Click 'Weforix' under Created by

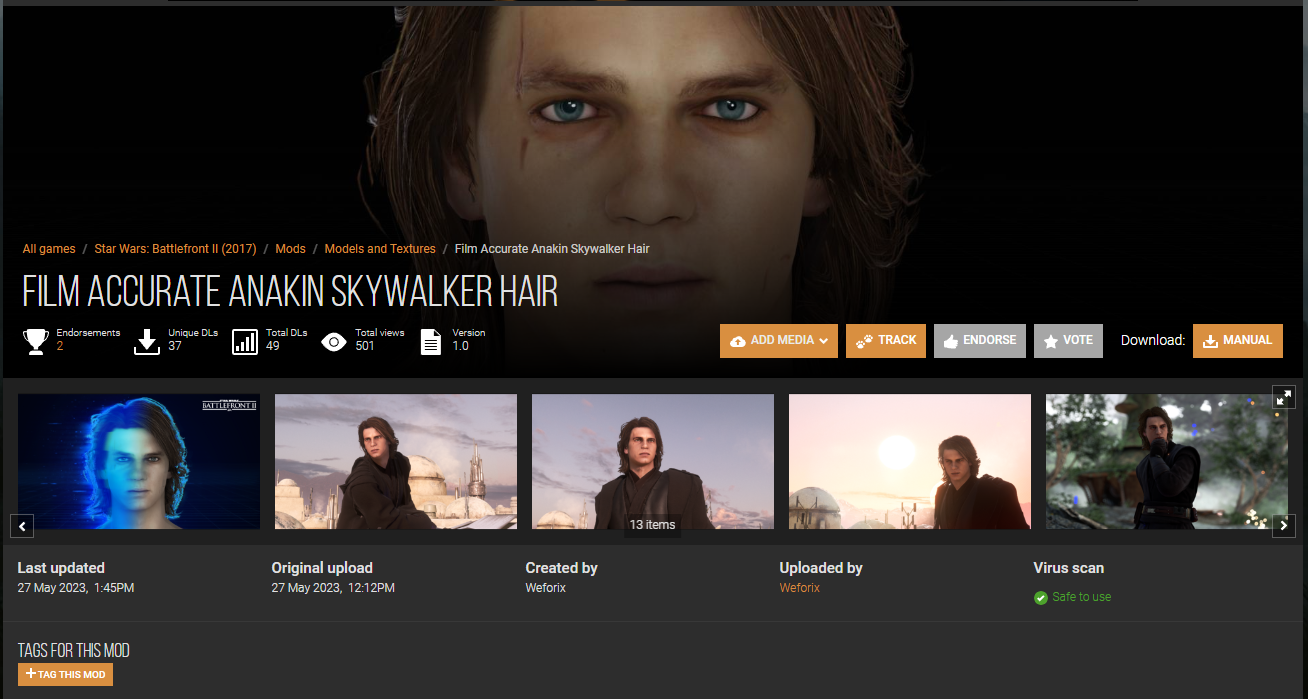pyautogui.click(x=546, y=588)
